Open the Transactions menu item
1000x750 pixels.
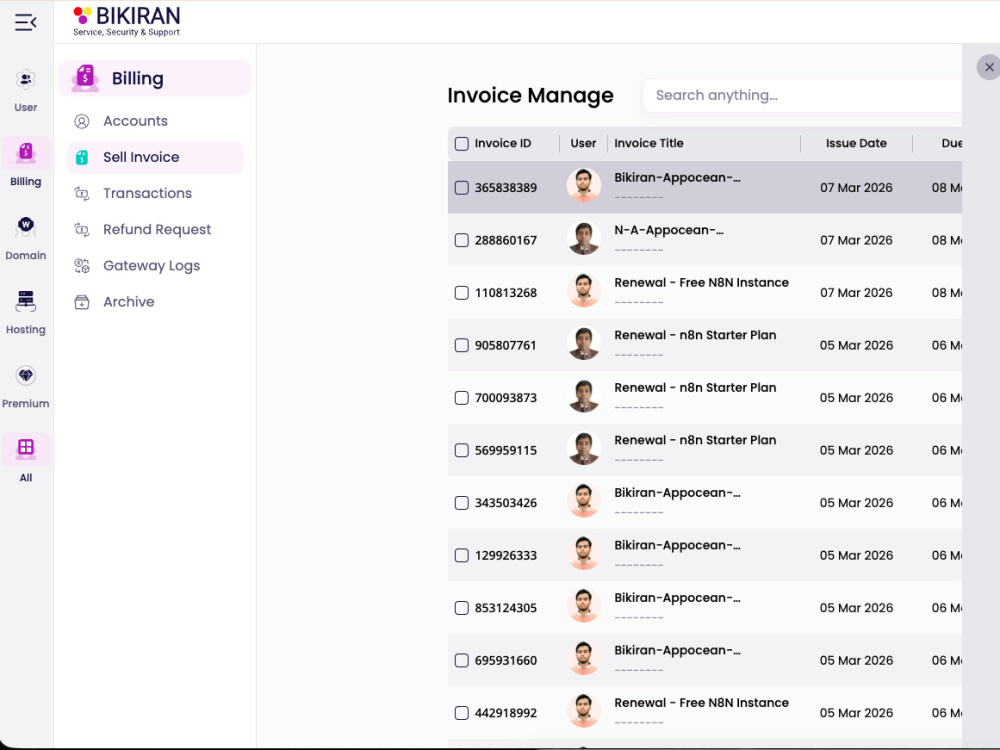pos(154,193)
